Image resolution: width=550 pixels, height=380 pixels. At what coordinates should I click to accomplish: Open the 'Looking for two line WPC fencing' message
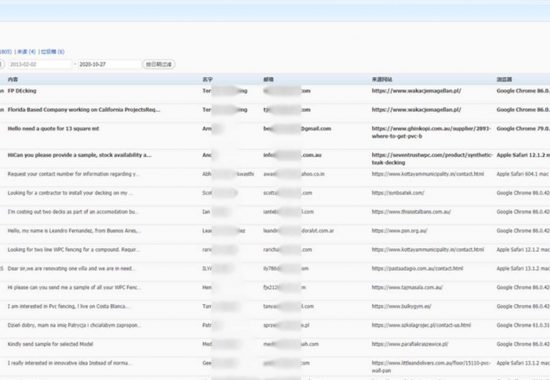pyautogui.click(x=73, y=250)
